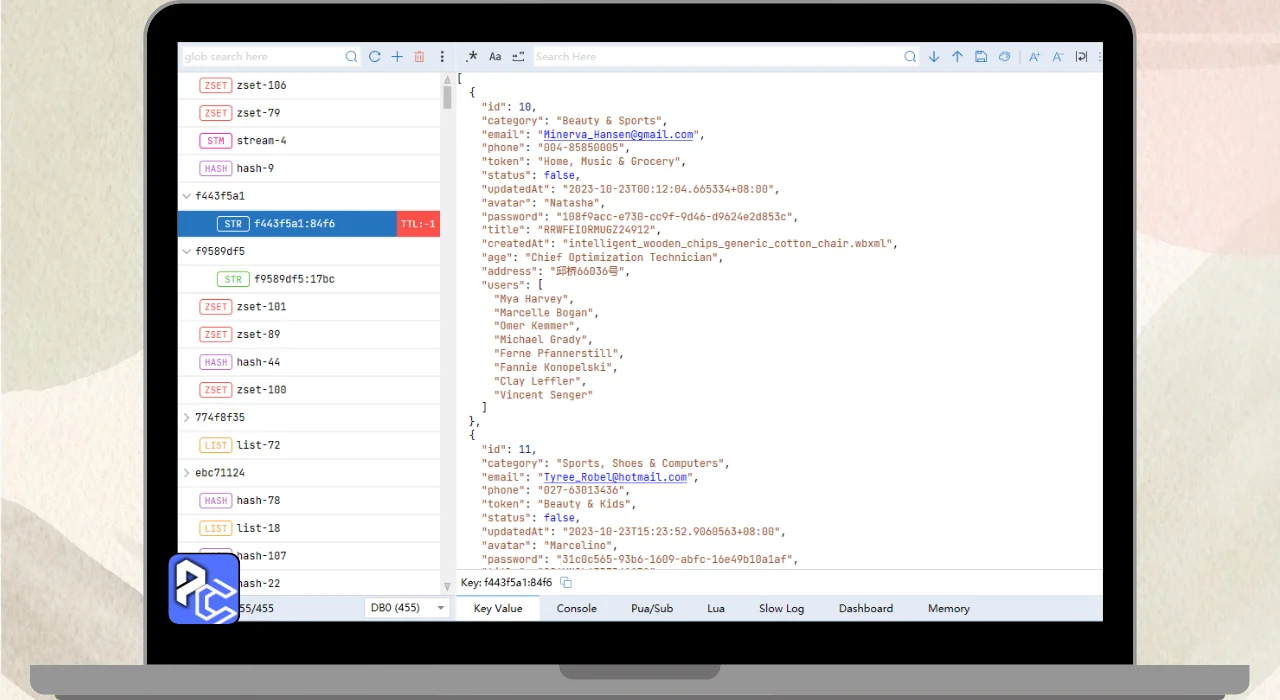Viewport: 1280px width, 700px height.
Task: Decrease font size with A- icon
Action: (1057, 57)
